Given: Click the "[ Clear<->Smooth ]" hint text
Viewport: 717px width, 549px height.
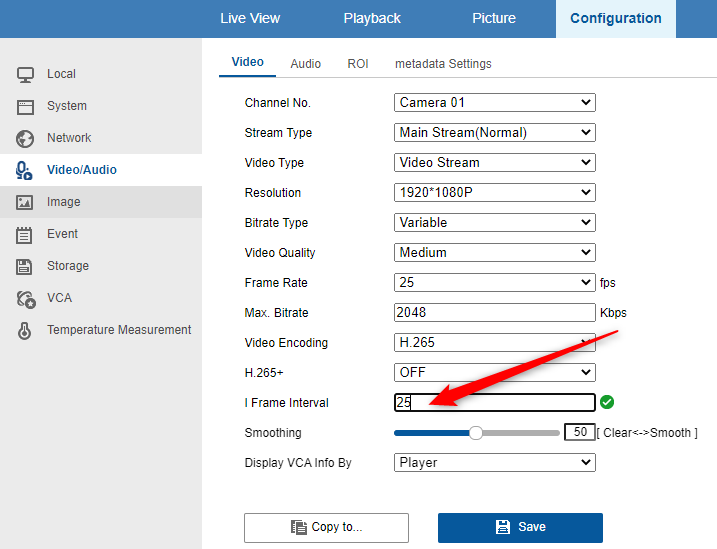Looking at the screenshot, I should tap(647, 433).
